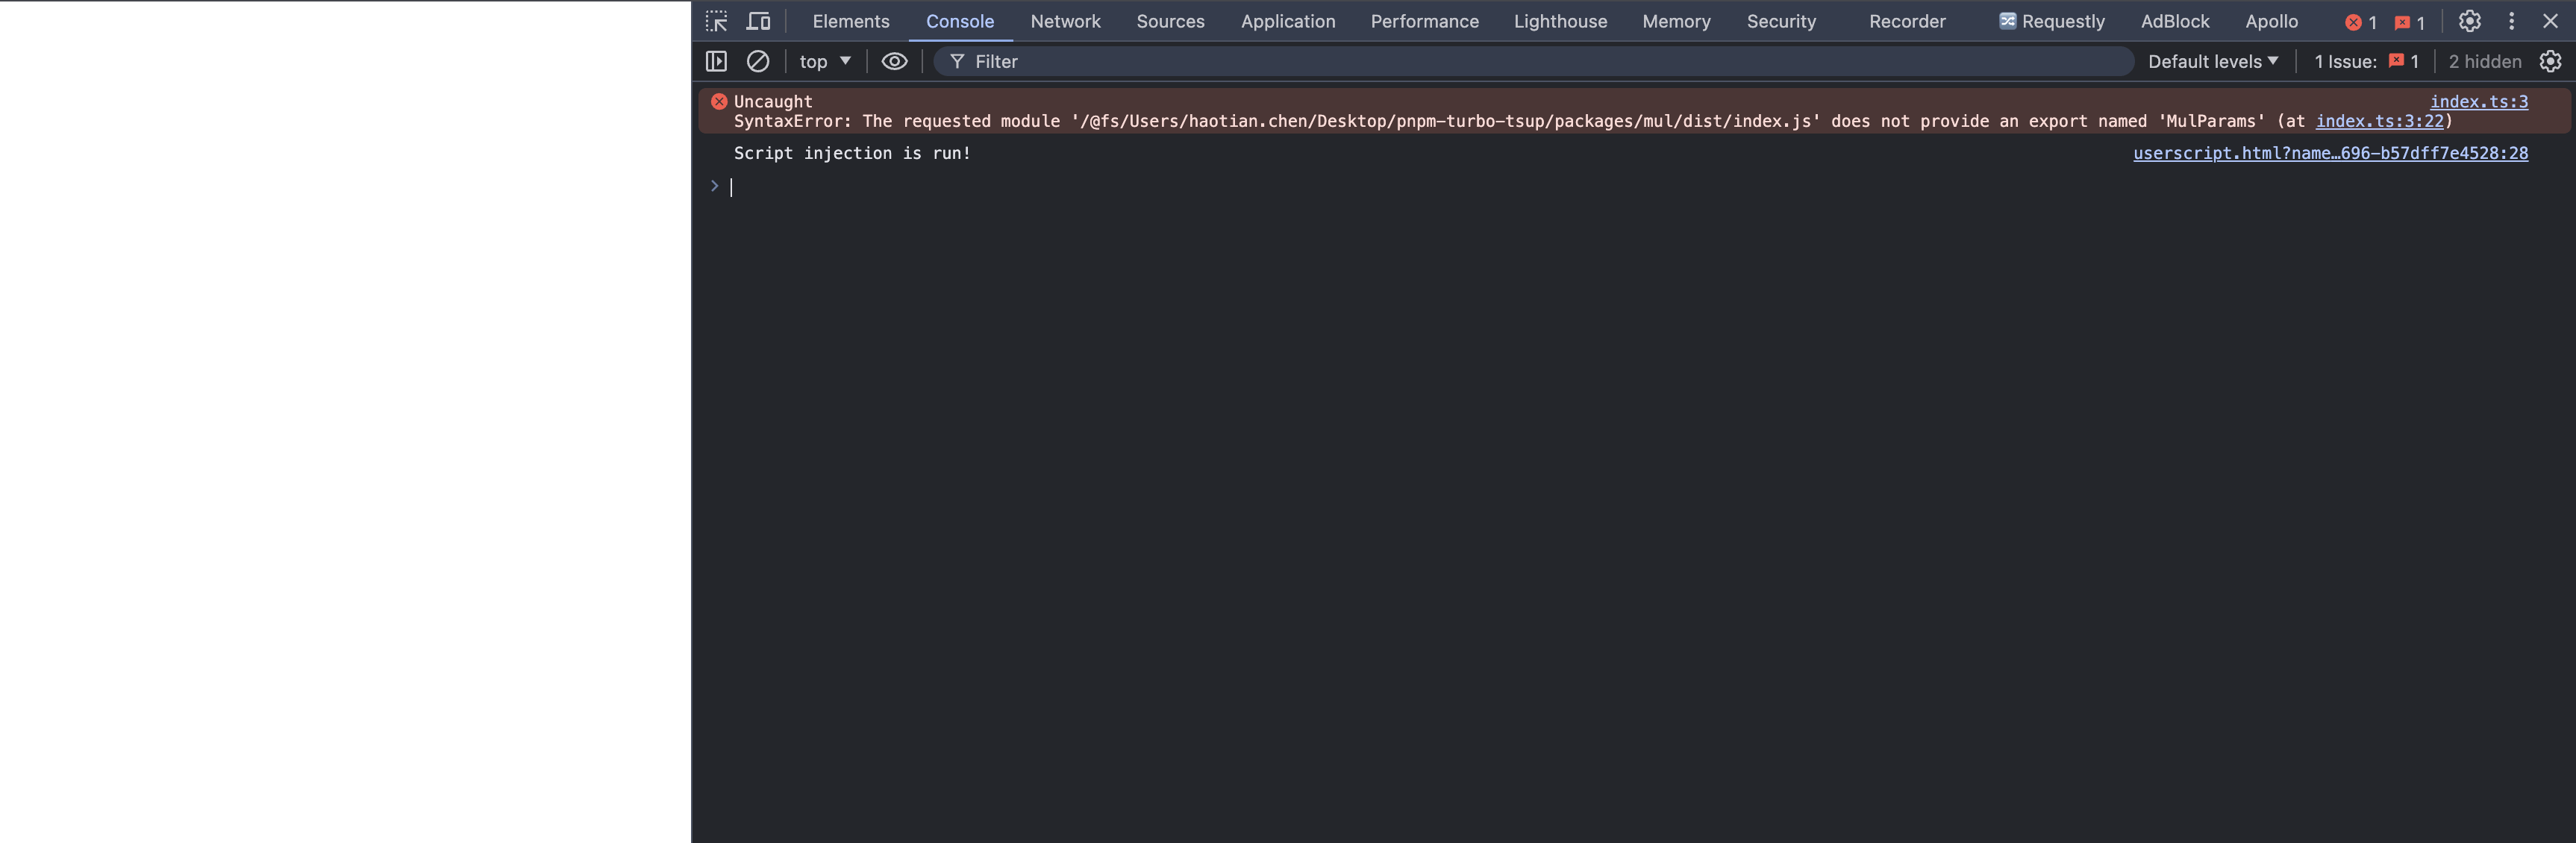The width and height of the screenshot is (2576, 843).
Task: Create a live expression with eye icon
Action: tap(894, 61)
